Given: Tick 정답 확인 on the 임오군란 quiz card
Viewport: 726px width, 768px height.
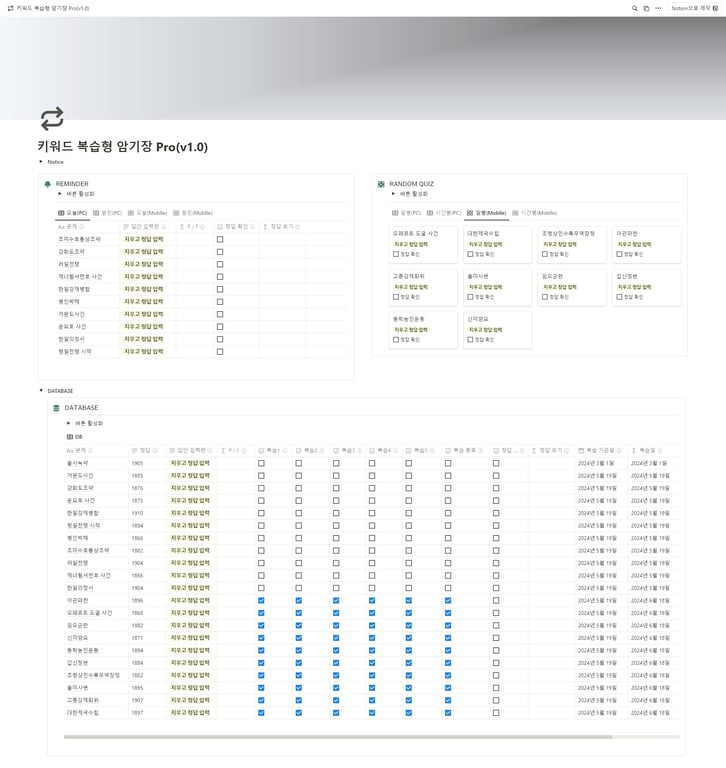Looking at the screenshot, I should pos(545,297).
